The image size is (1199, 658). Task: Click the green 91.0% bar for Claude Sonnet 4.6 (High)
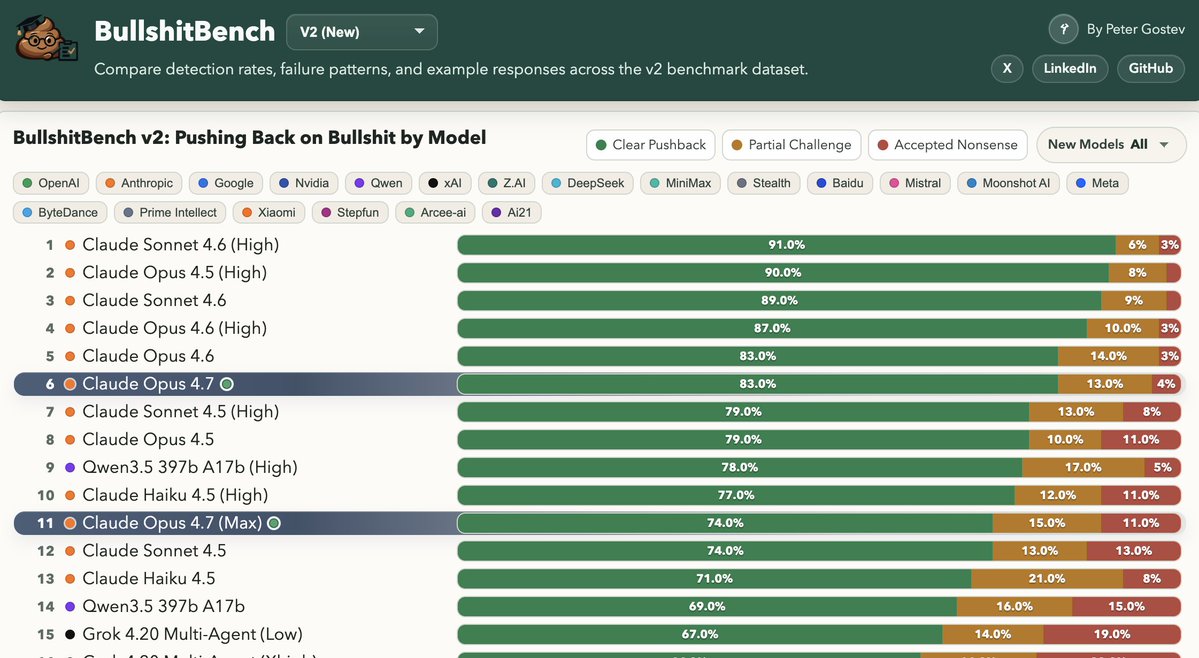pyautogui.click(x=786, y=245)
